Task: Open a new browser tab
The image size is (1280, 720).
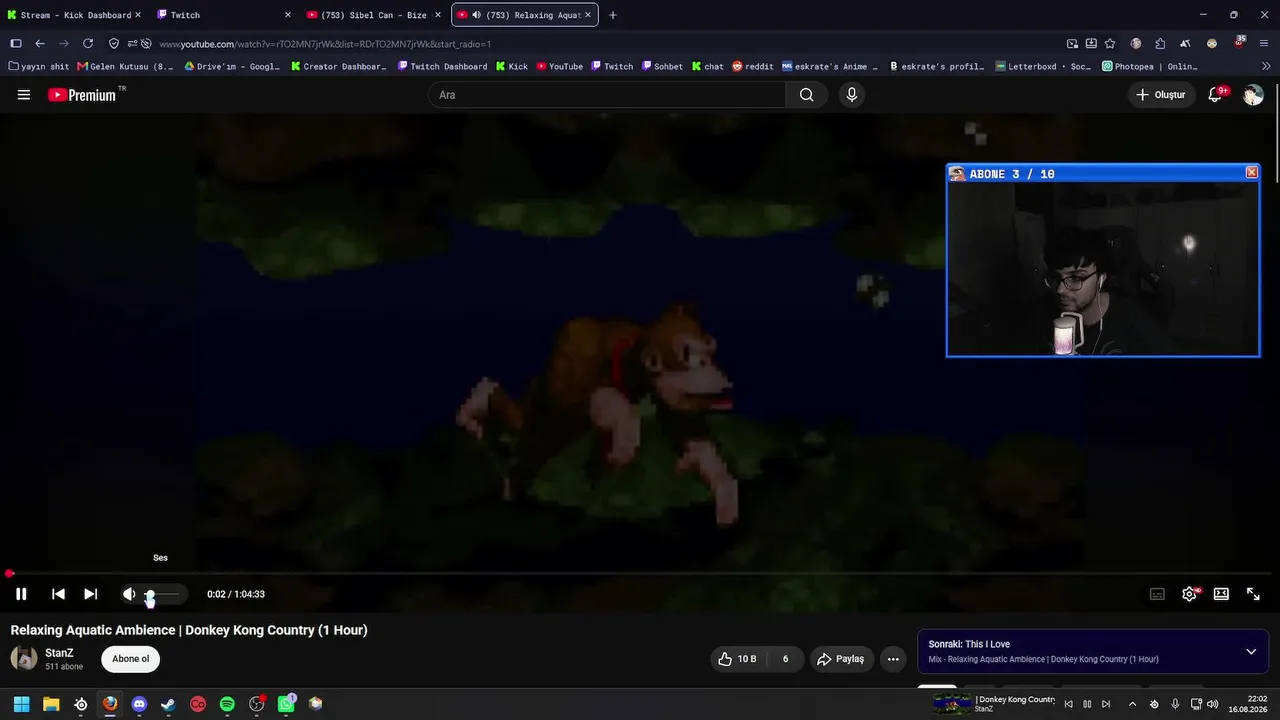Action: point(613,15)
